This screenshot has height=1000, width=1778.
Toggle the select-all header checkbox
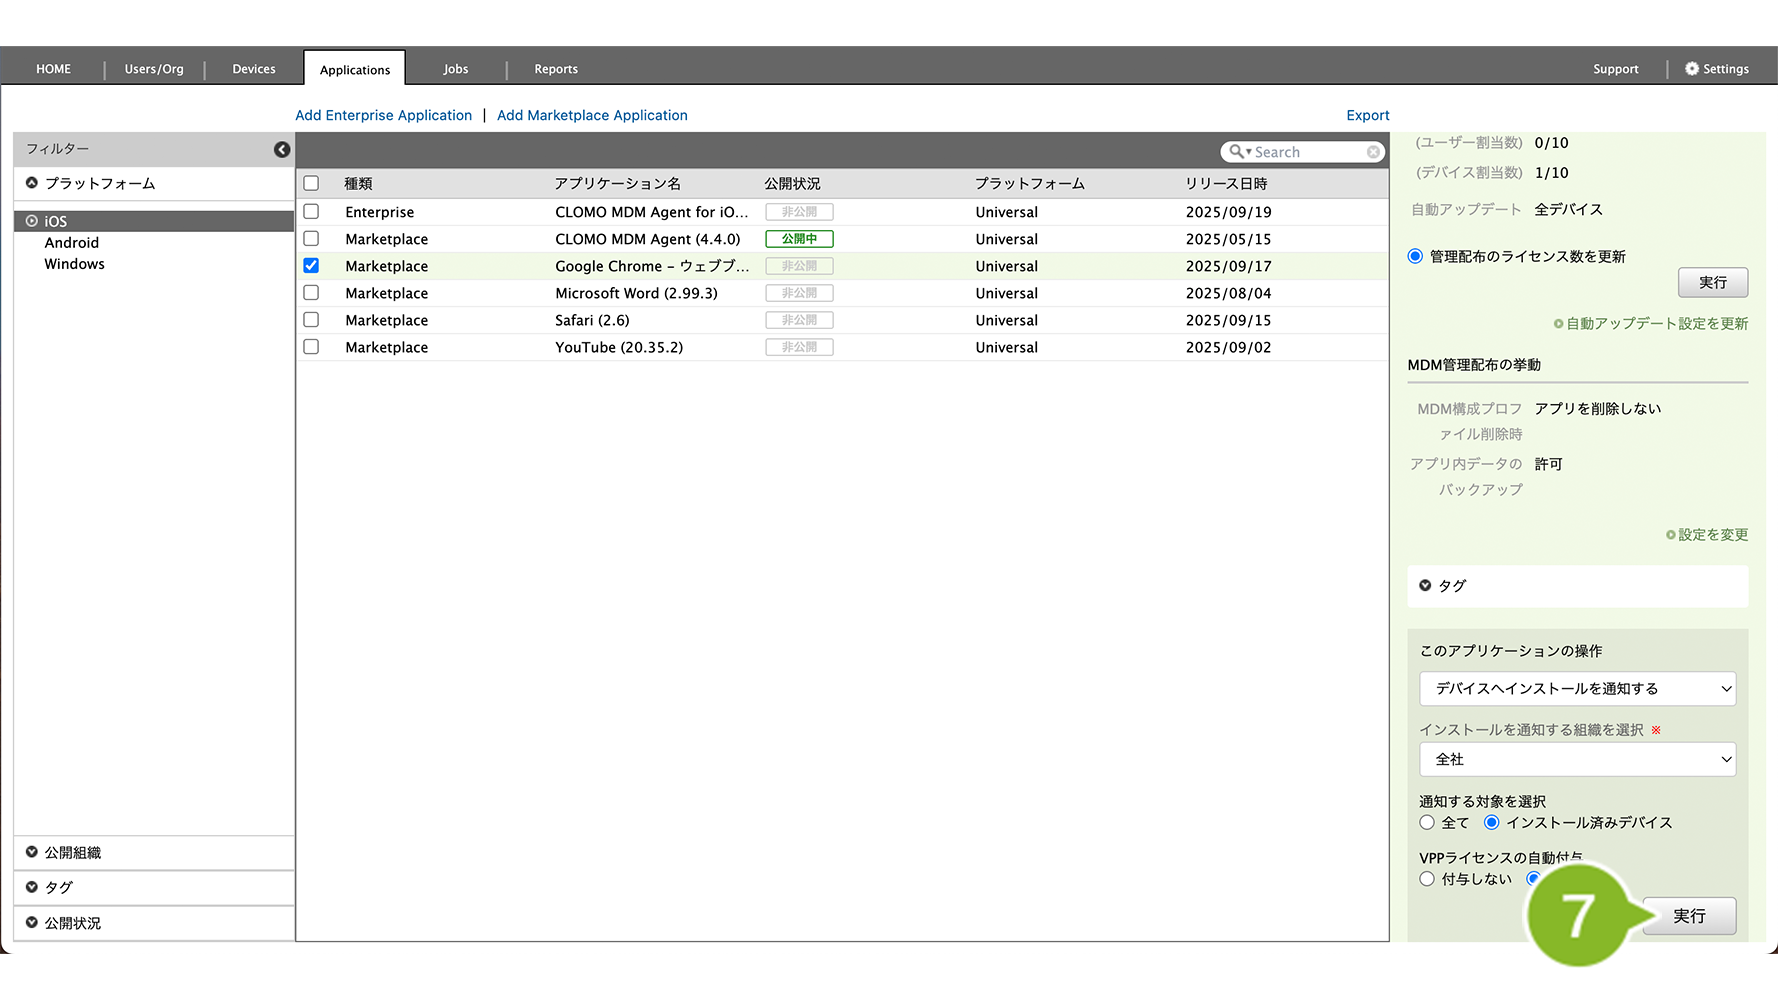(x=311, y=184)
